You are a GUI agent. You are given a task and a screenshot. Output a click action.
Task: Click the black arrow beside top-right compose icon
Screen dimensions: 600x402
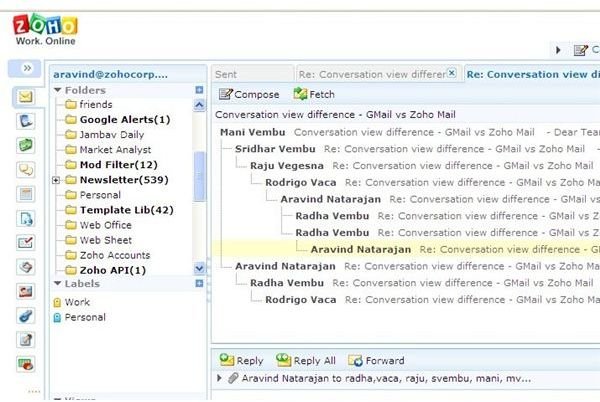[558, 50]
